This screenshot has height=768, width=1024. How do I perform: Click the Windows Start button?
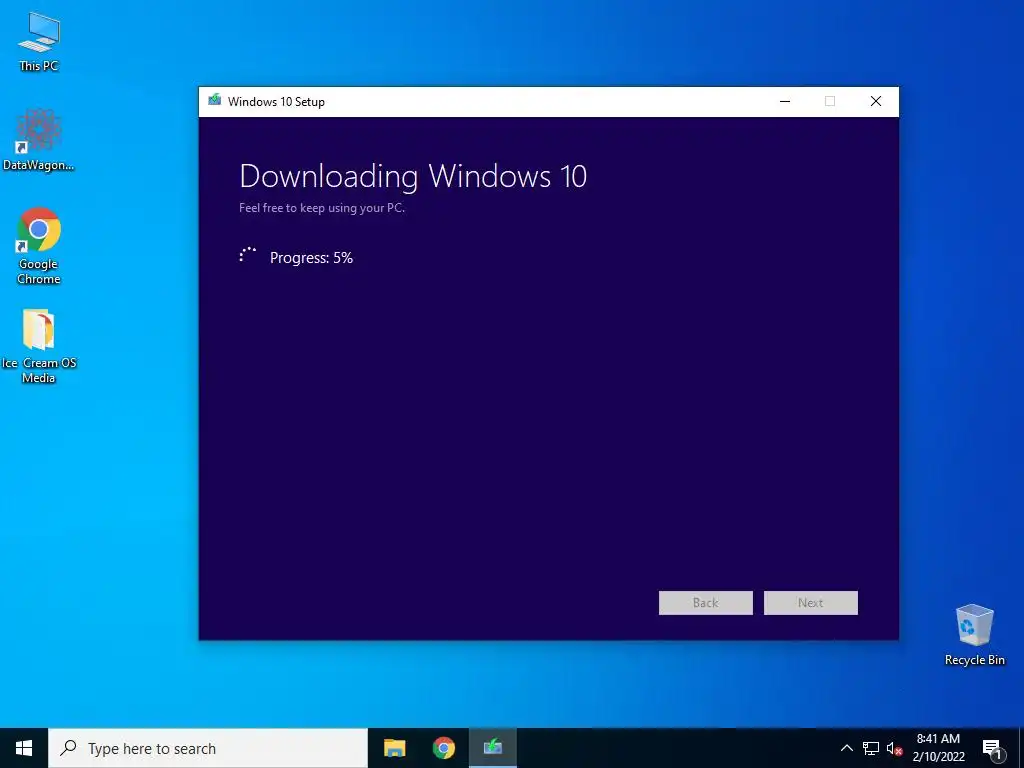click(x=24, y=748)
